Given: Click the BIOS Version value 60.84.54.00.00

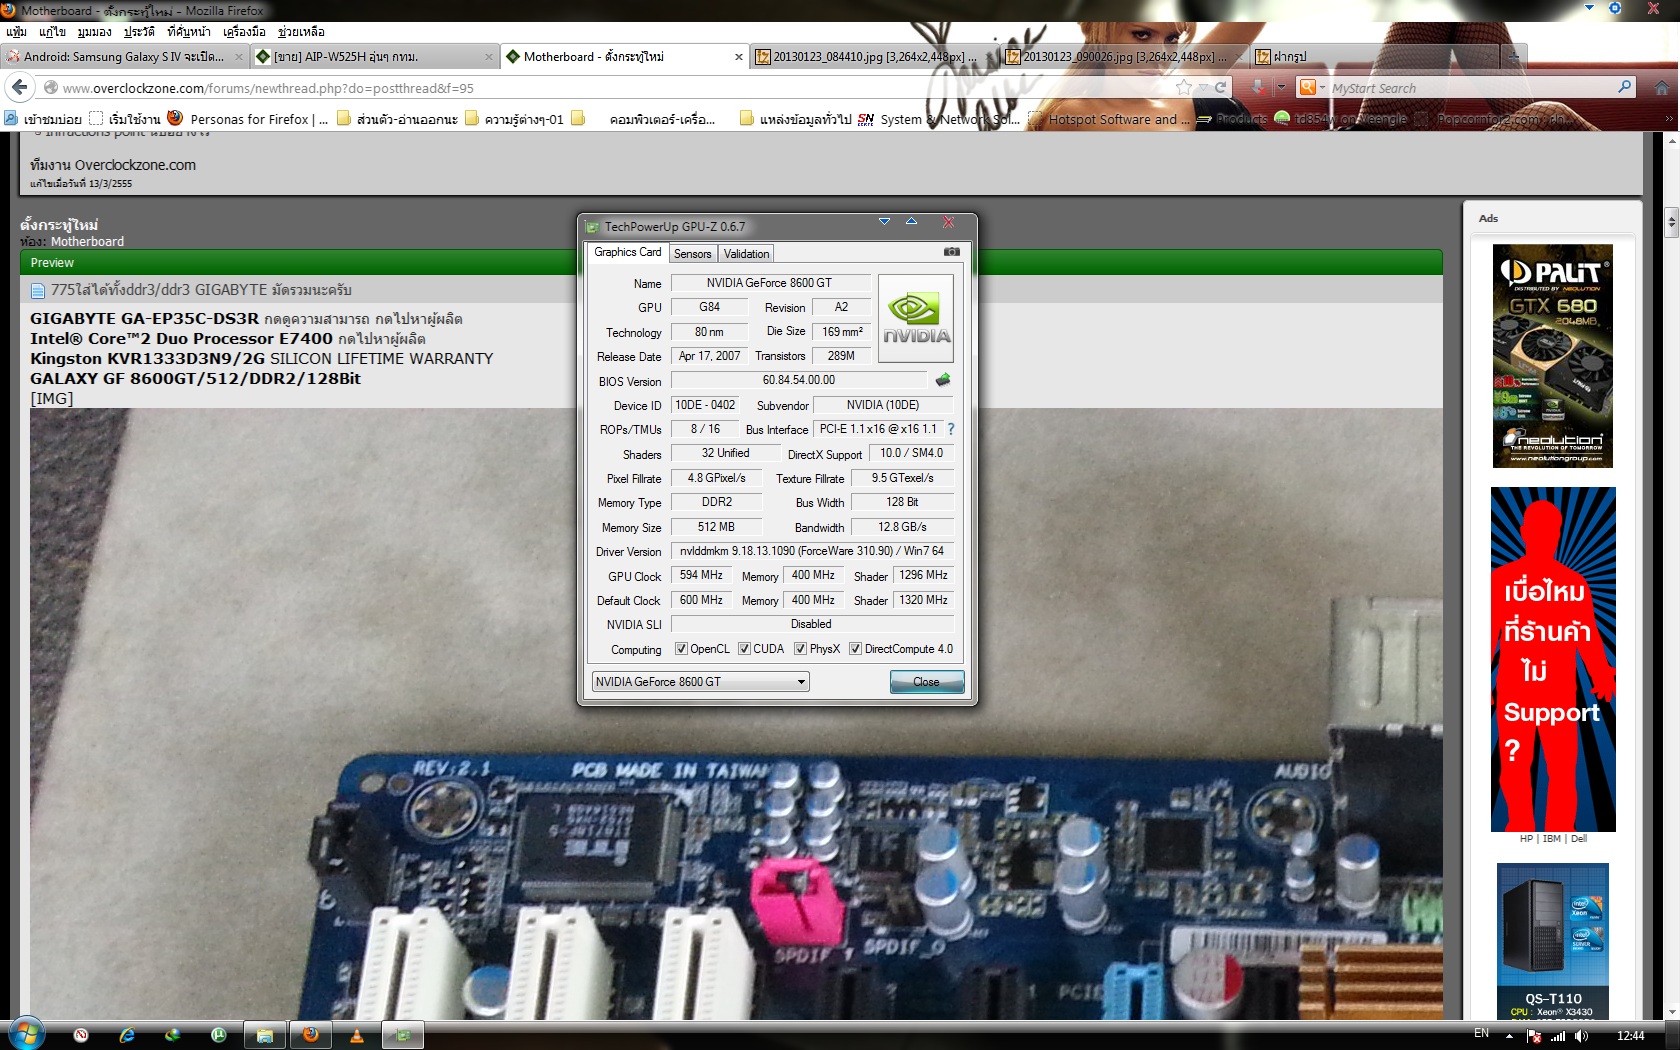Looking at the screenshot, I should click(x=799, y=380).
